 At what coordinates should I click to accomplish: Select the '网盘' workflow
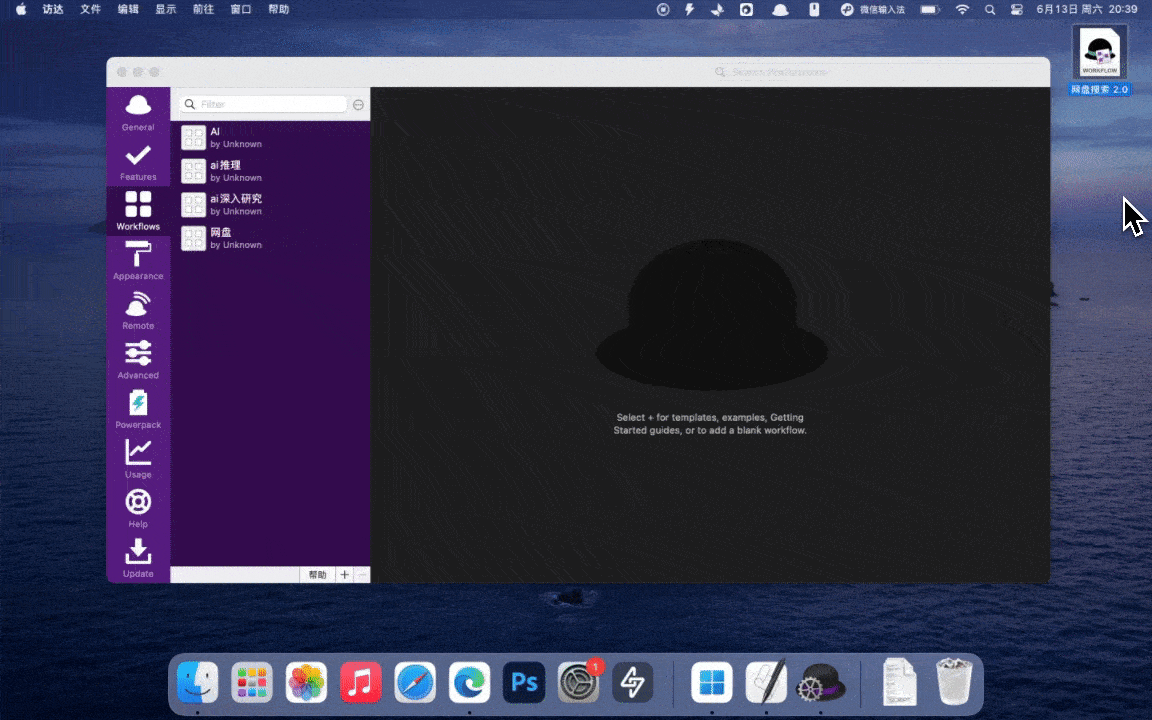coord(270,238)
